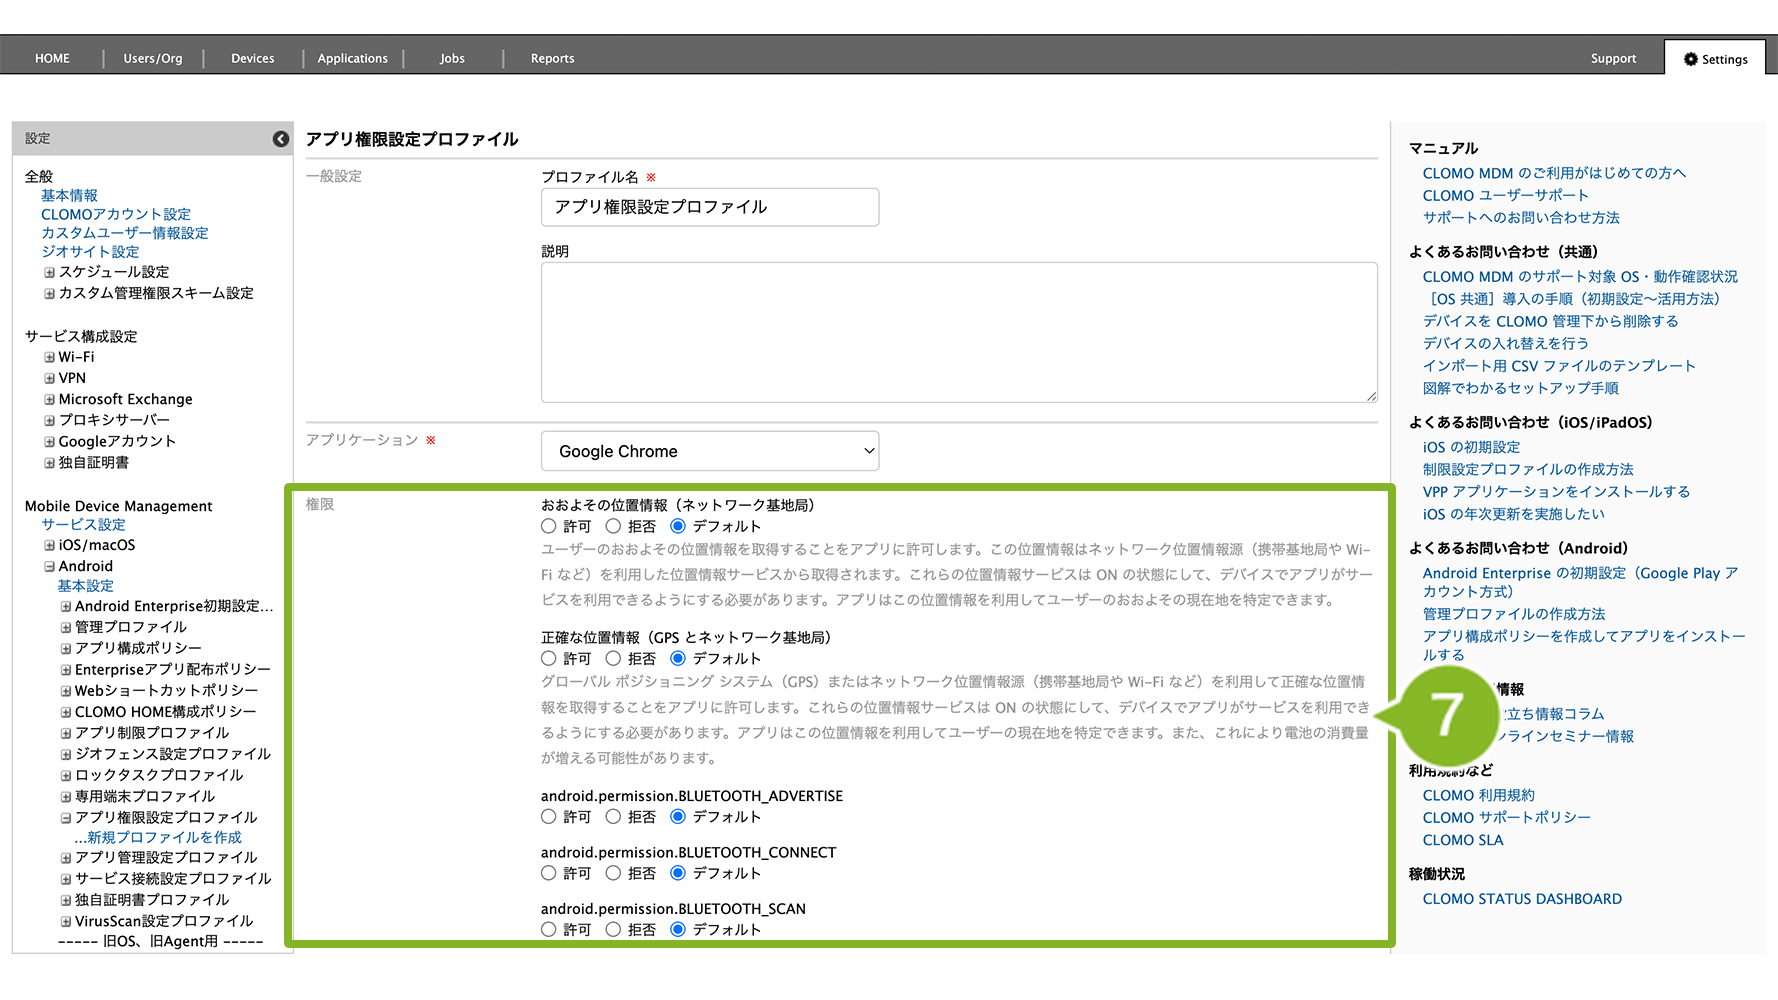The height and width of the screenshot is (1000, 1778).
Task: Open the Google Chrome application dropdown
Action: (x=709, y=451)
